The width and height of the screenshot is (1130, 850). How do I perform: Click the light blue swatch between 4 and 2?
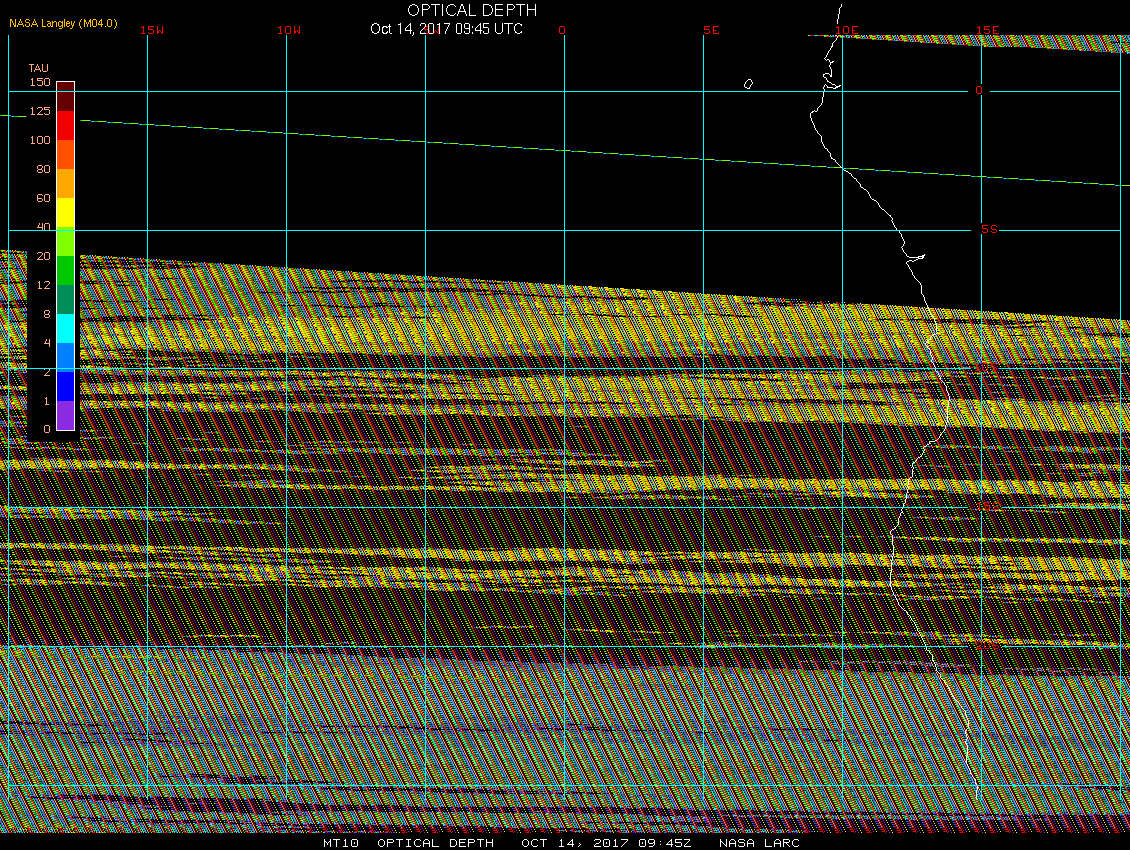pos(66,357)
